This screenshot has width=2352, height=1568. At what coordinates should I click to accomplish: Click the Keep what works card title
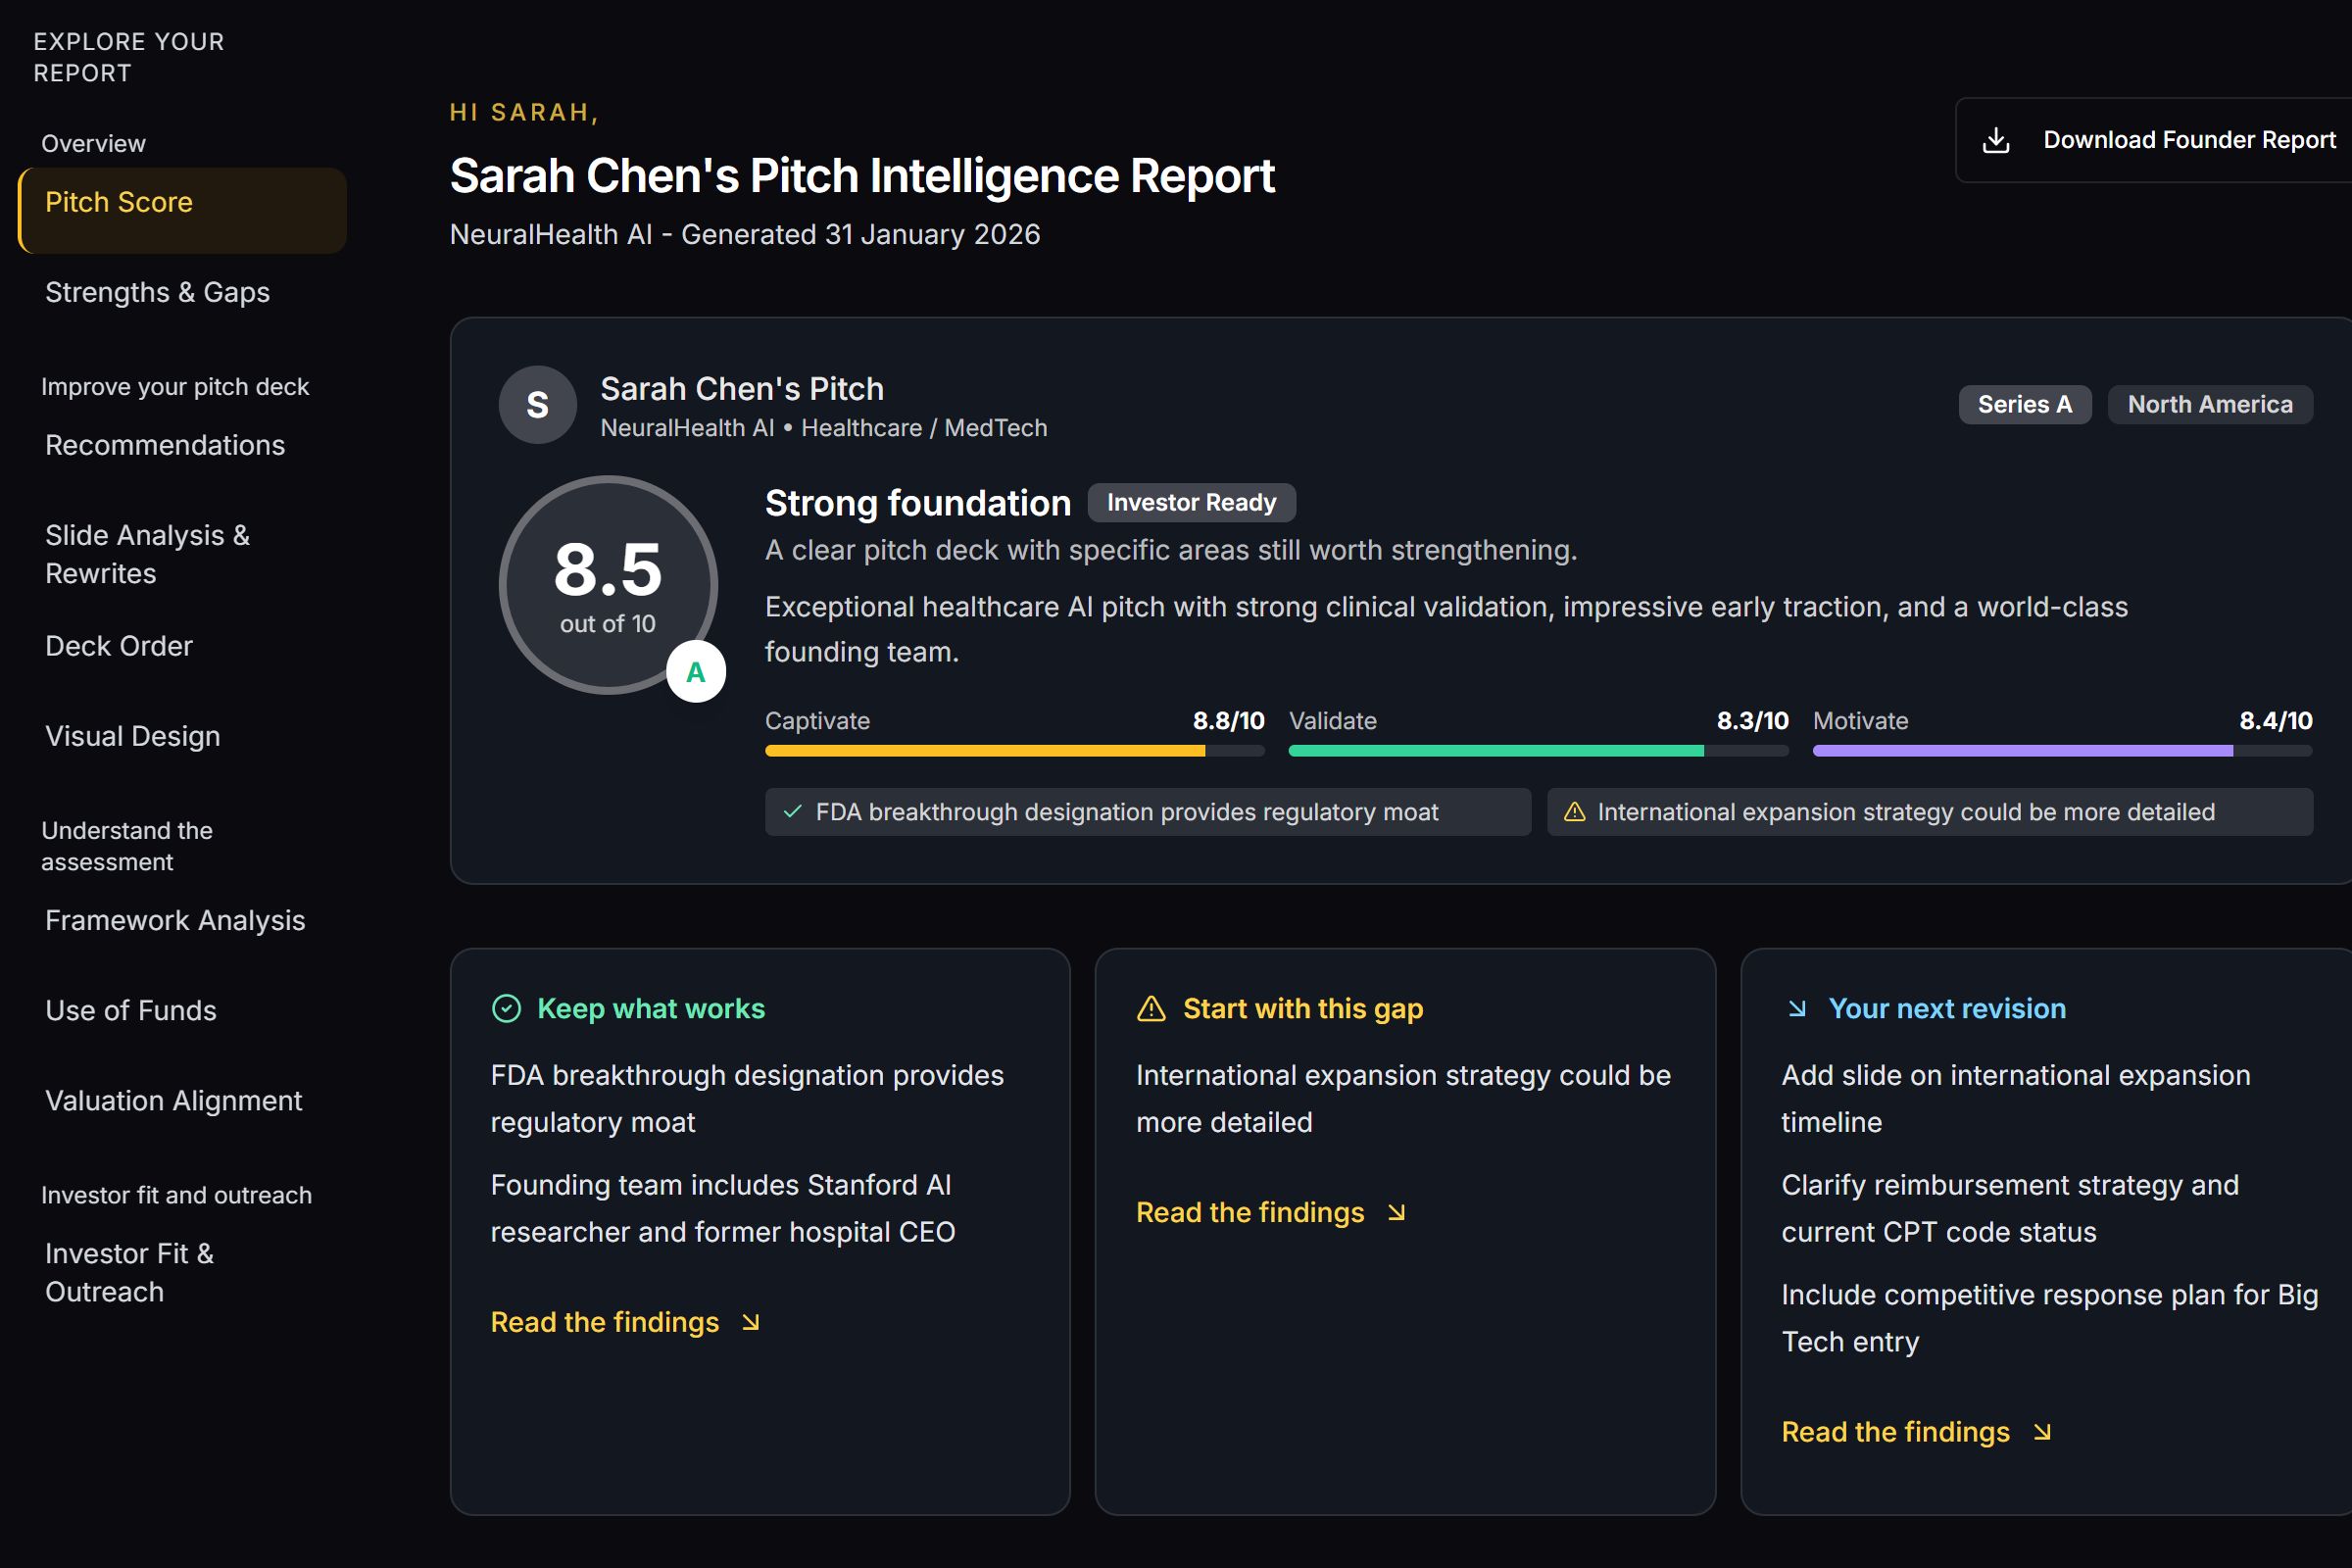tap(651, 1008)
